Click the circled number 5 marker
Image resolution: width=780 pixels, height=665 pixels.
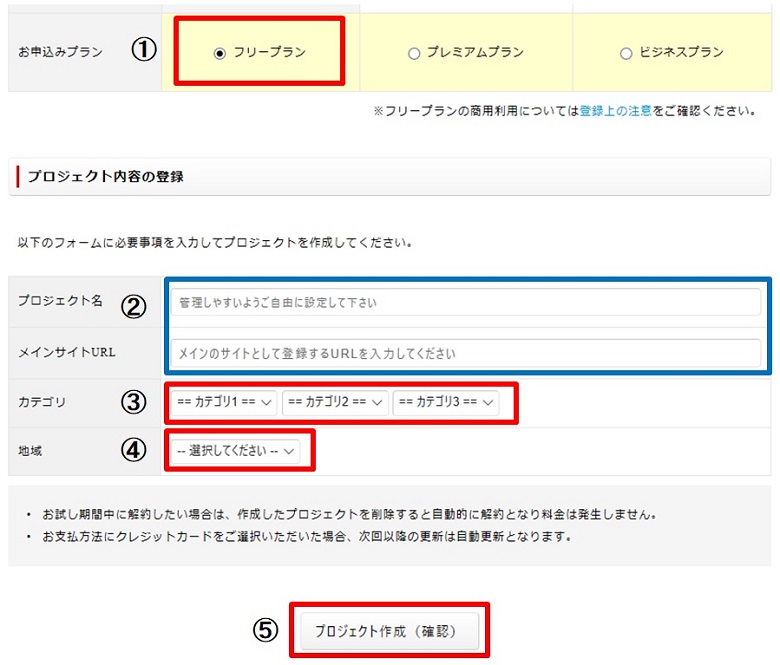(266, 631)
